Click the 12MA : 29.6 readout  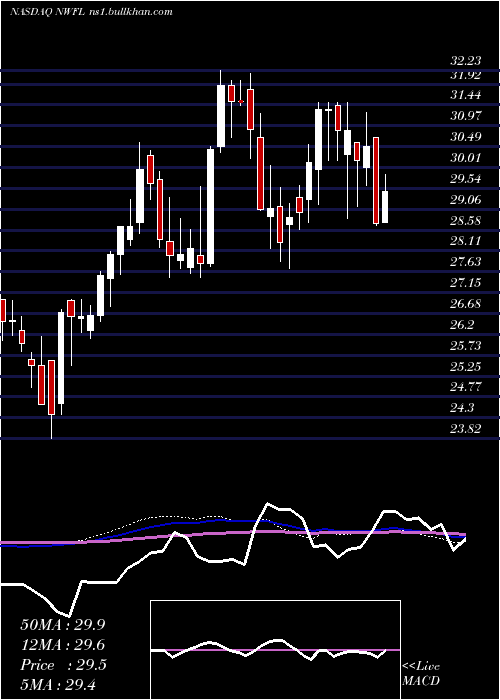click(63, 645)
